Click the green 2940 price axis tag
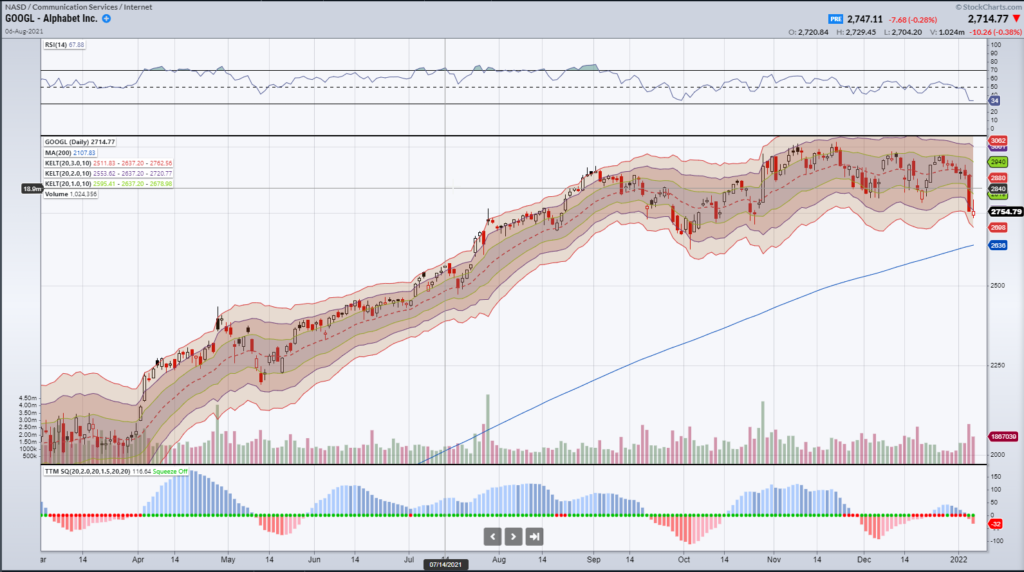This screenshot has height=572, width=1024. (998, 162)
